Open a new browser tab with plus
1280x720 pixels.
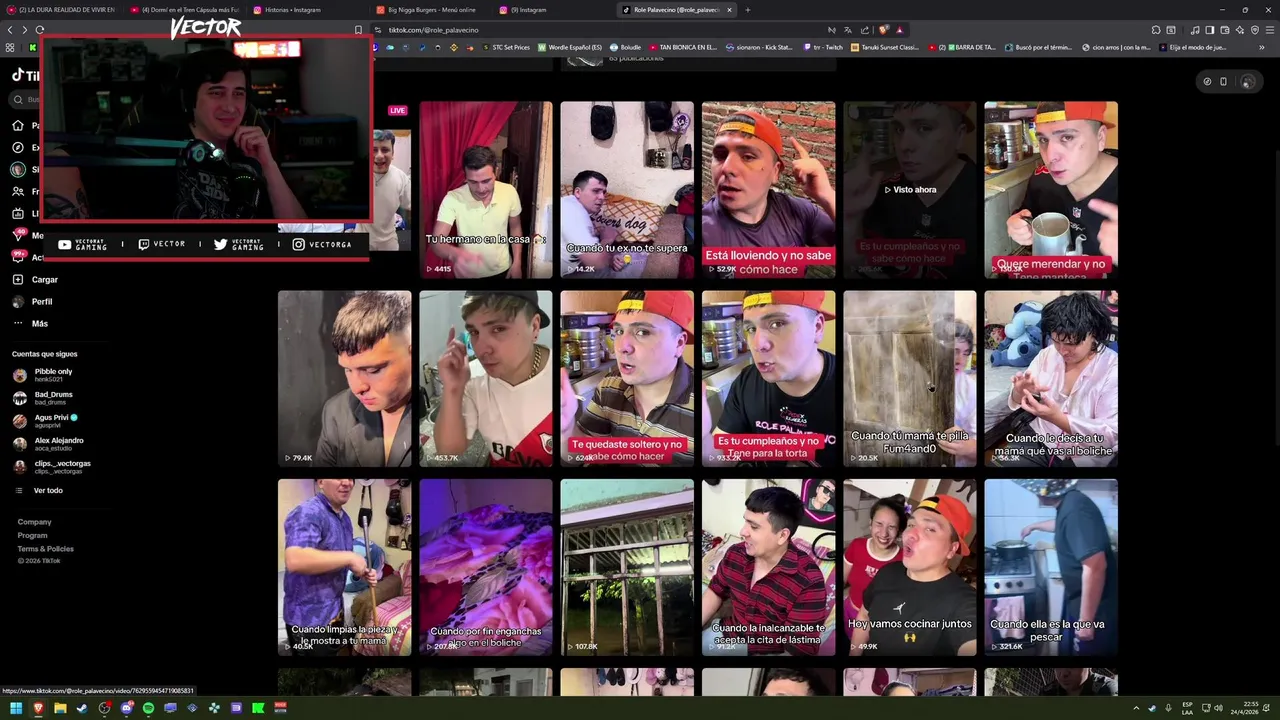coord(747,10)
